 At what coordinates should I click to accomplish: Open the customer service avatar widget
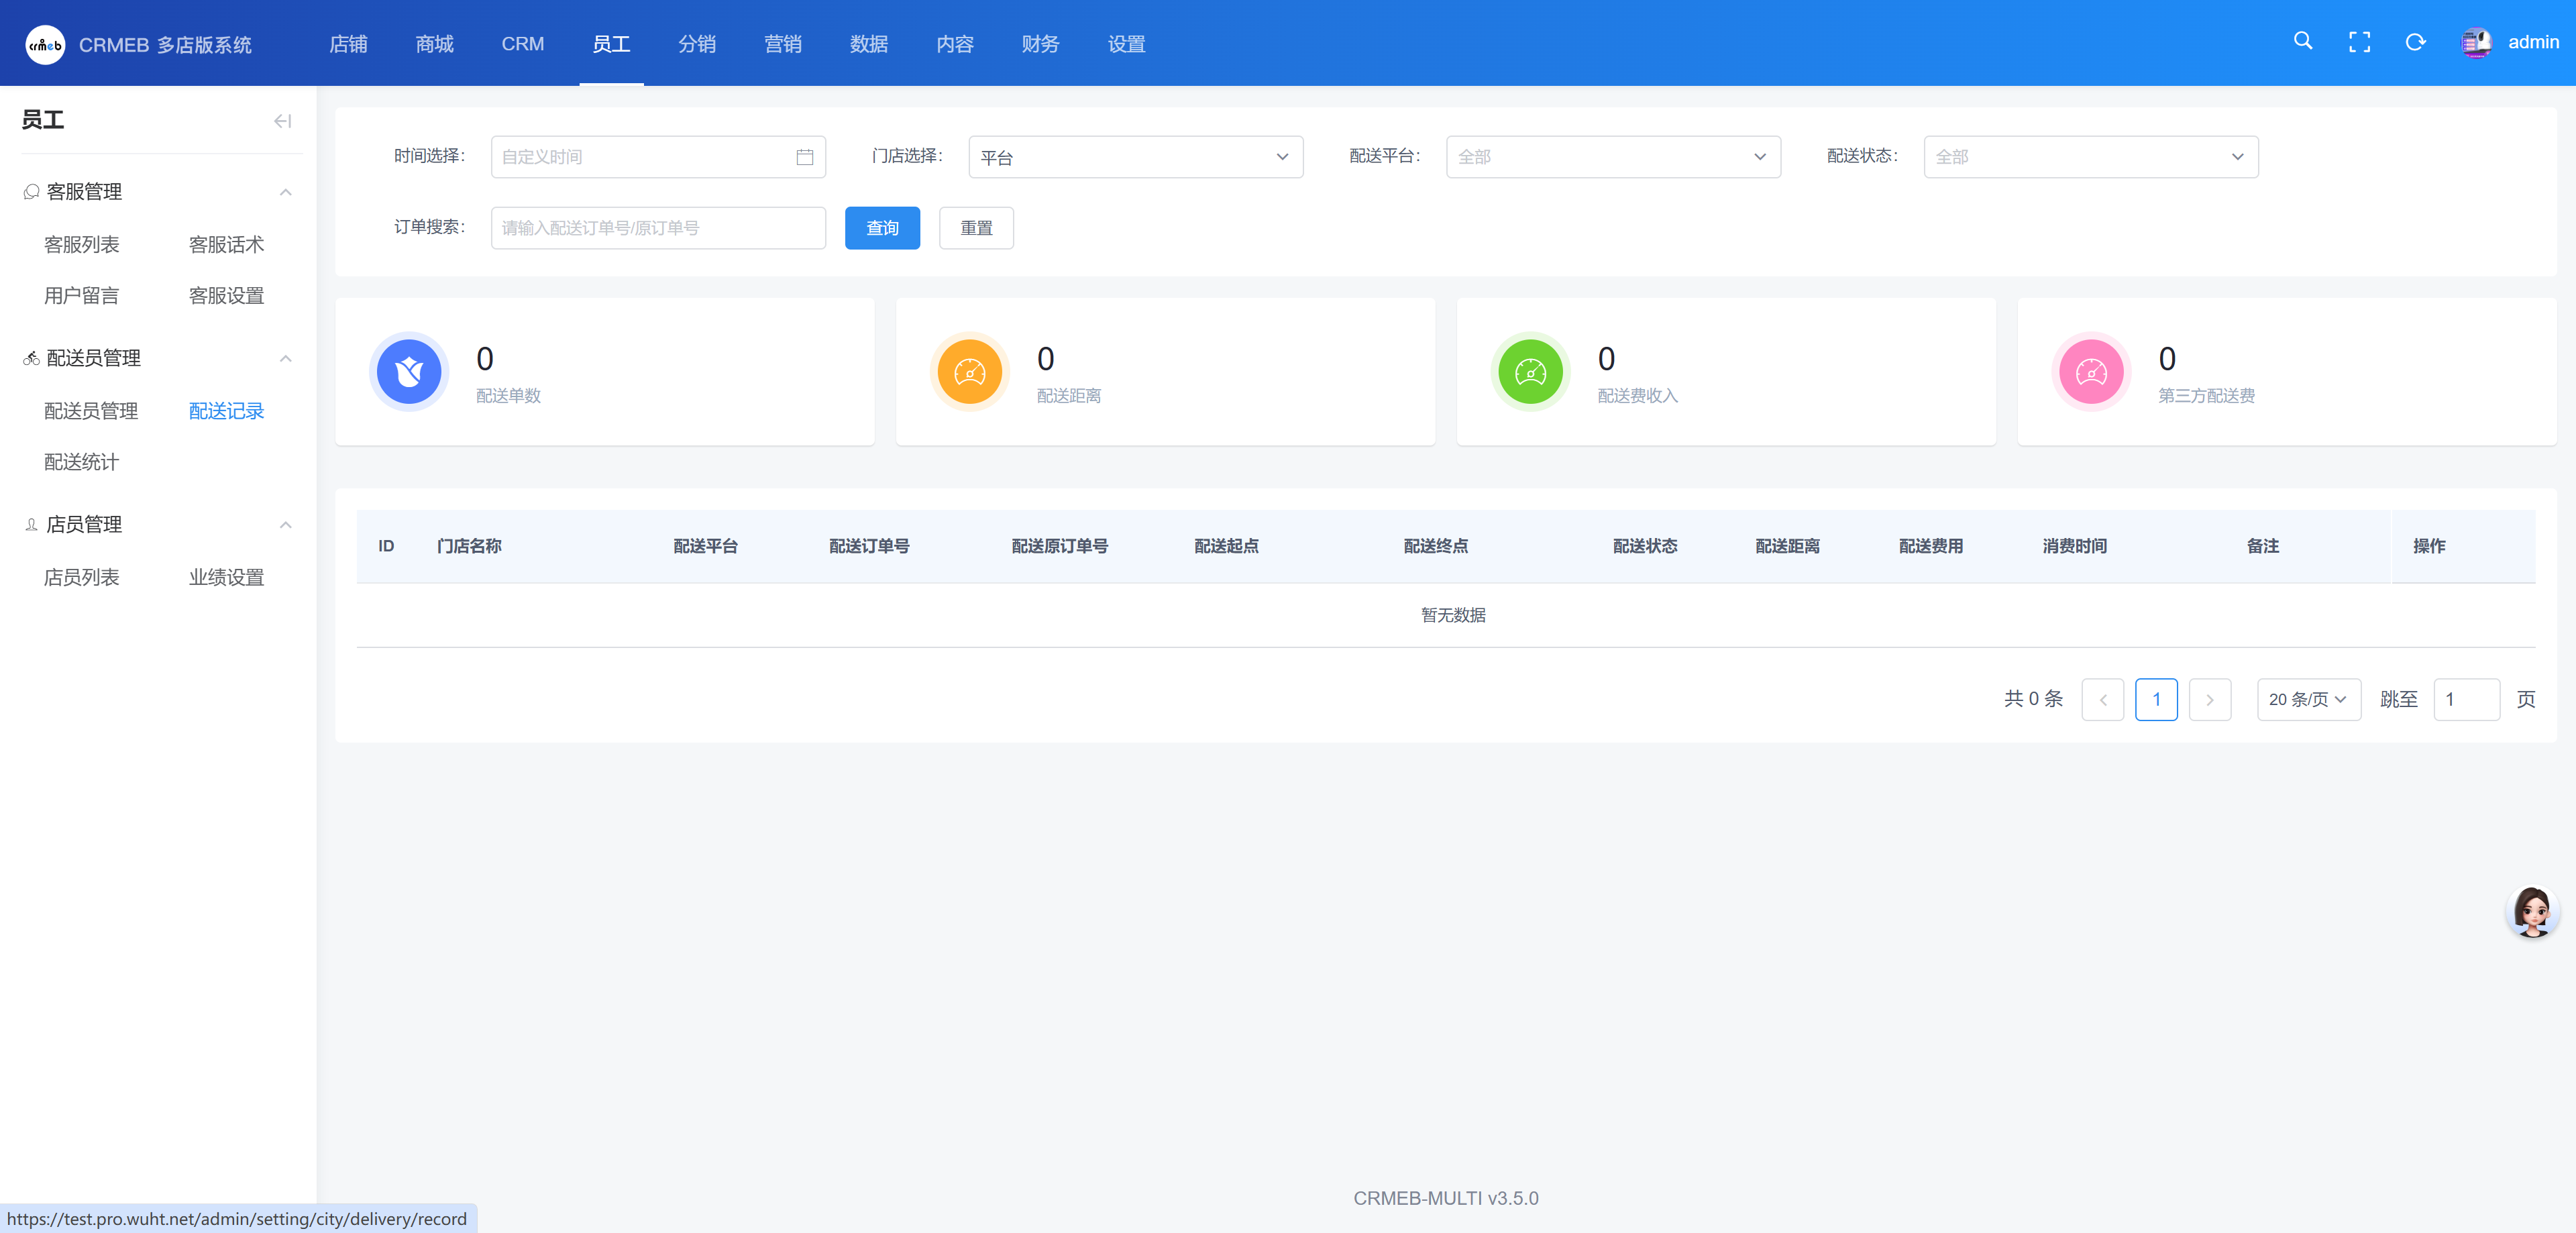[x=2532, y=911]
